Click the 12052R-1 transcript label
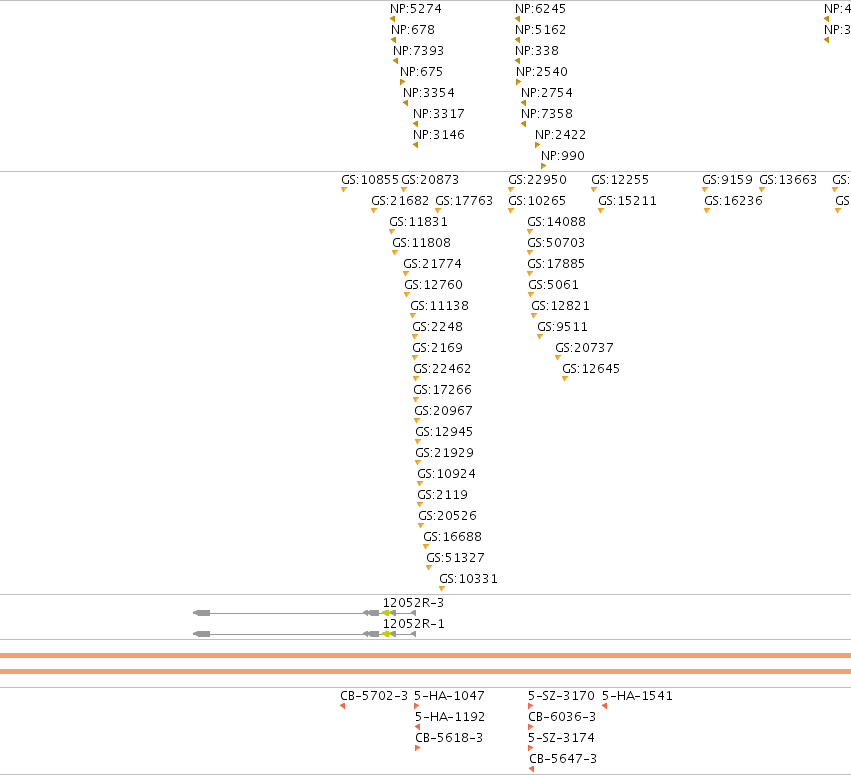 point(414,624)
